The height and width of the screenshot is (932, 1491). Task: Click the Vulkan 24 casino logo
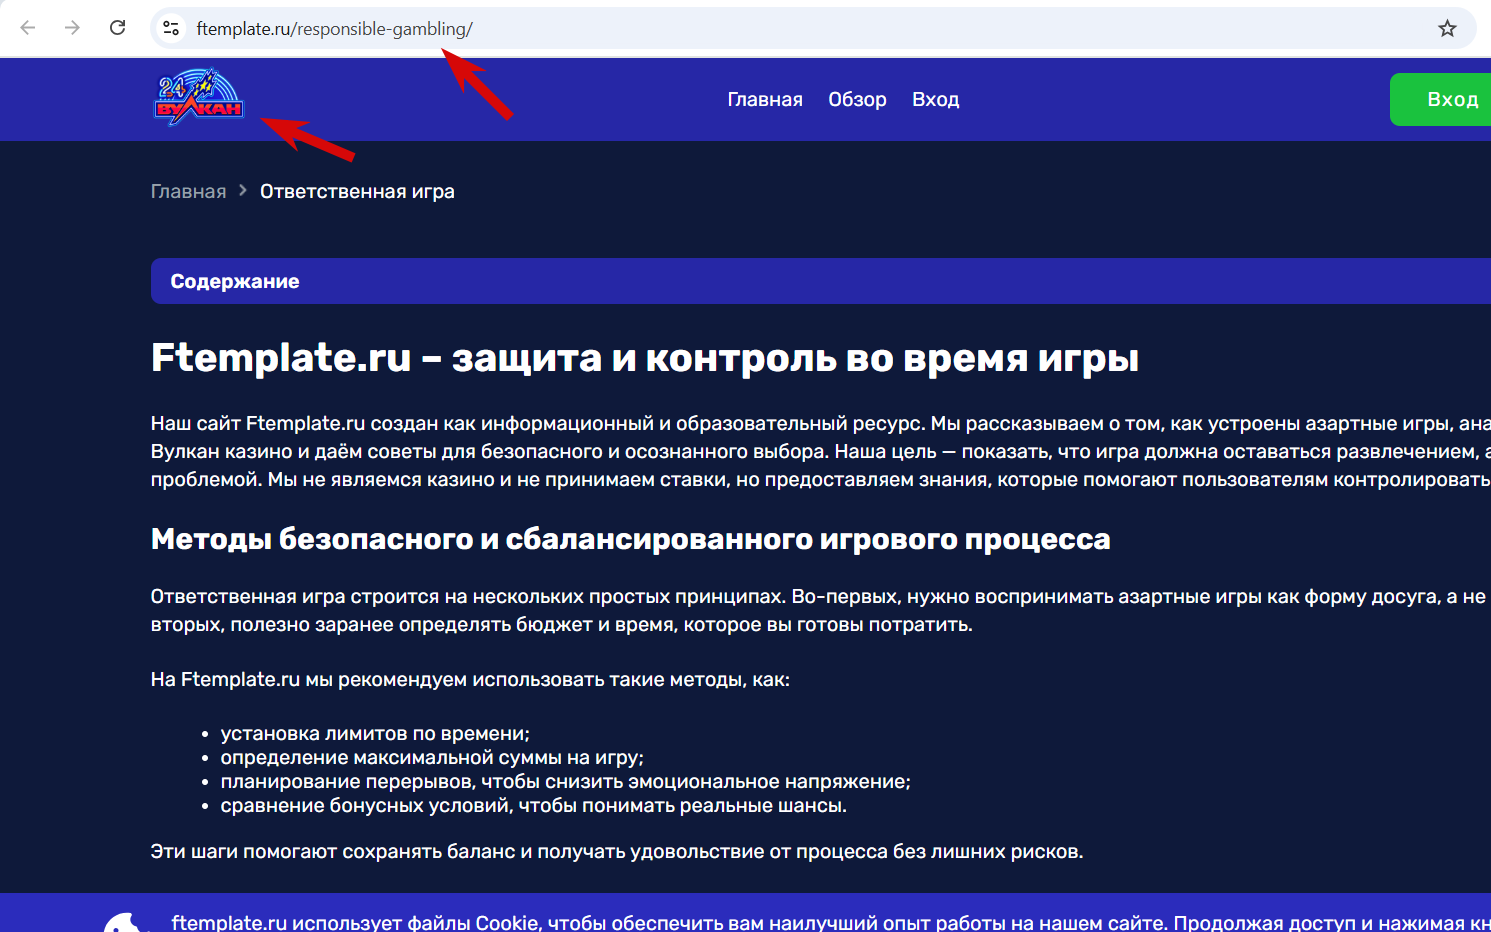199,97
